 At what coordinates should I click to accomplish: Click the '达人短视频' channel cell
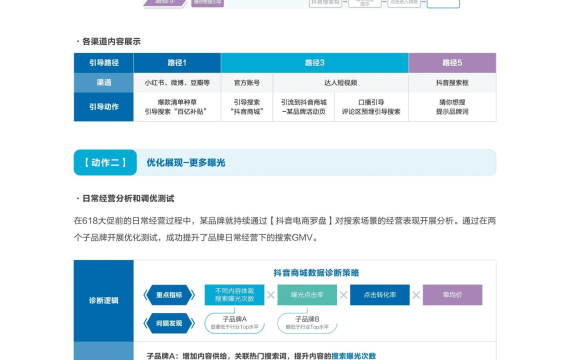coord(340,83)
